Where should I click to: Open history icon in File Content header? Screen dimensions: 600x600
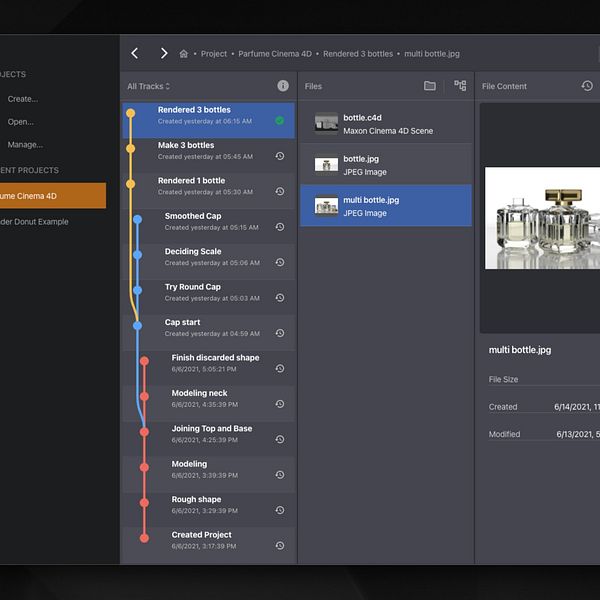[x=587, y=86]
